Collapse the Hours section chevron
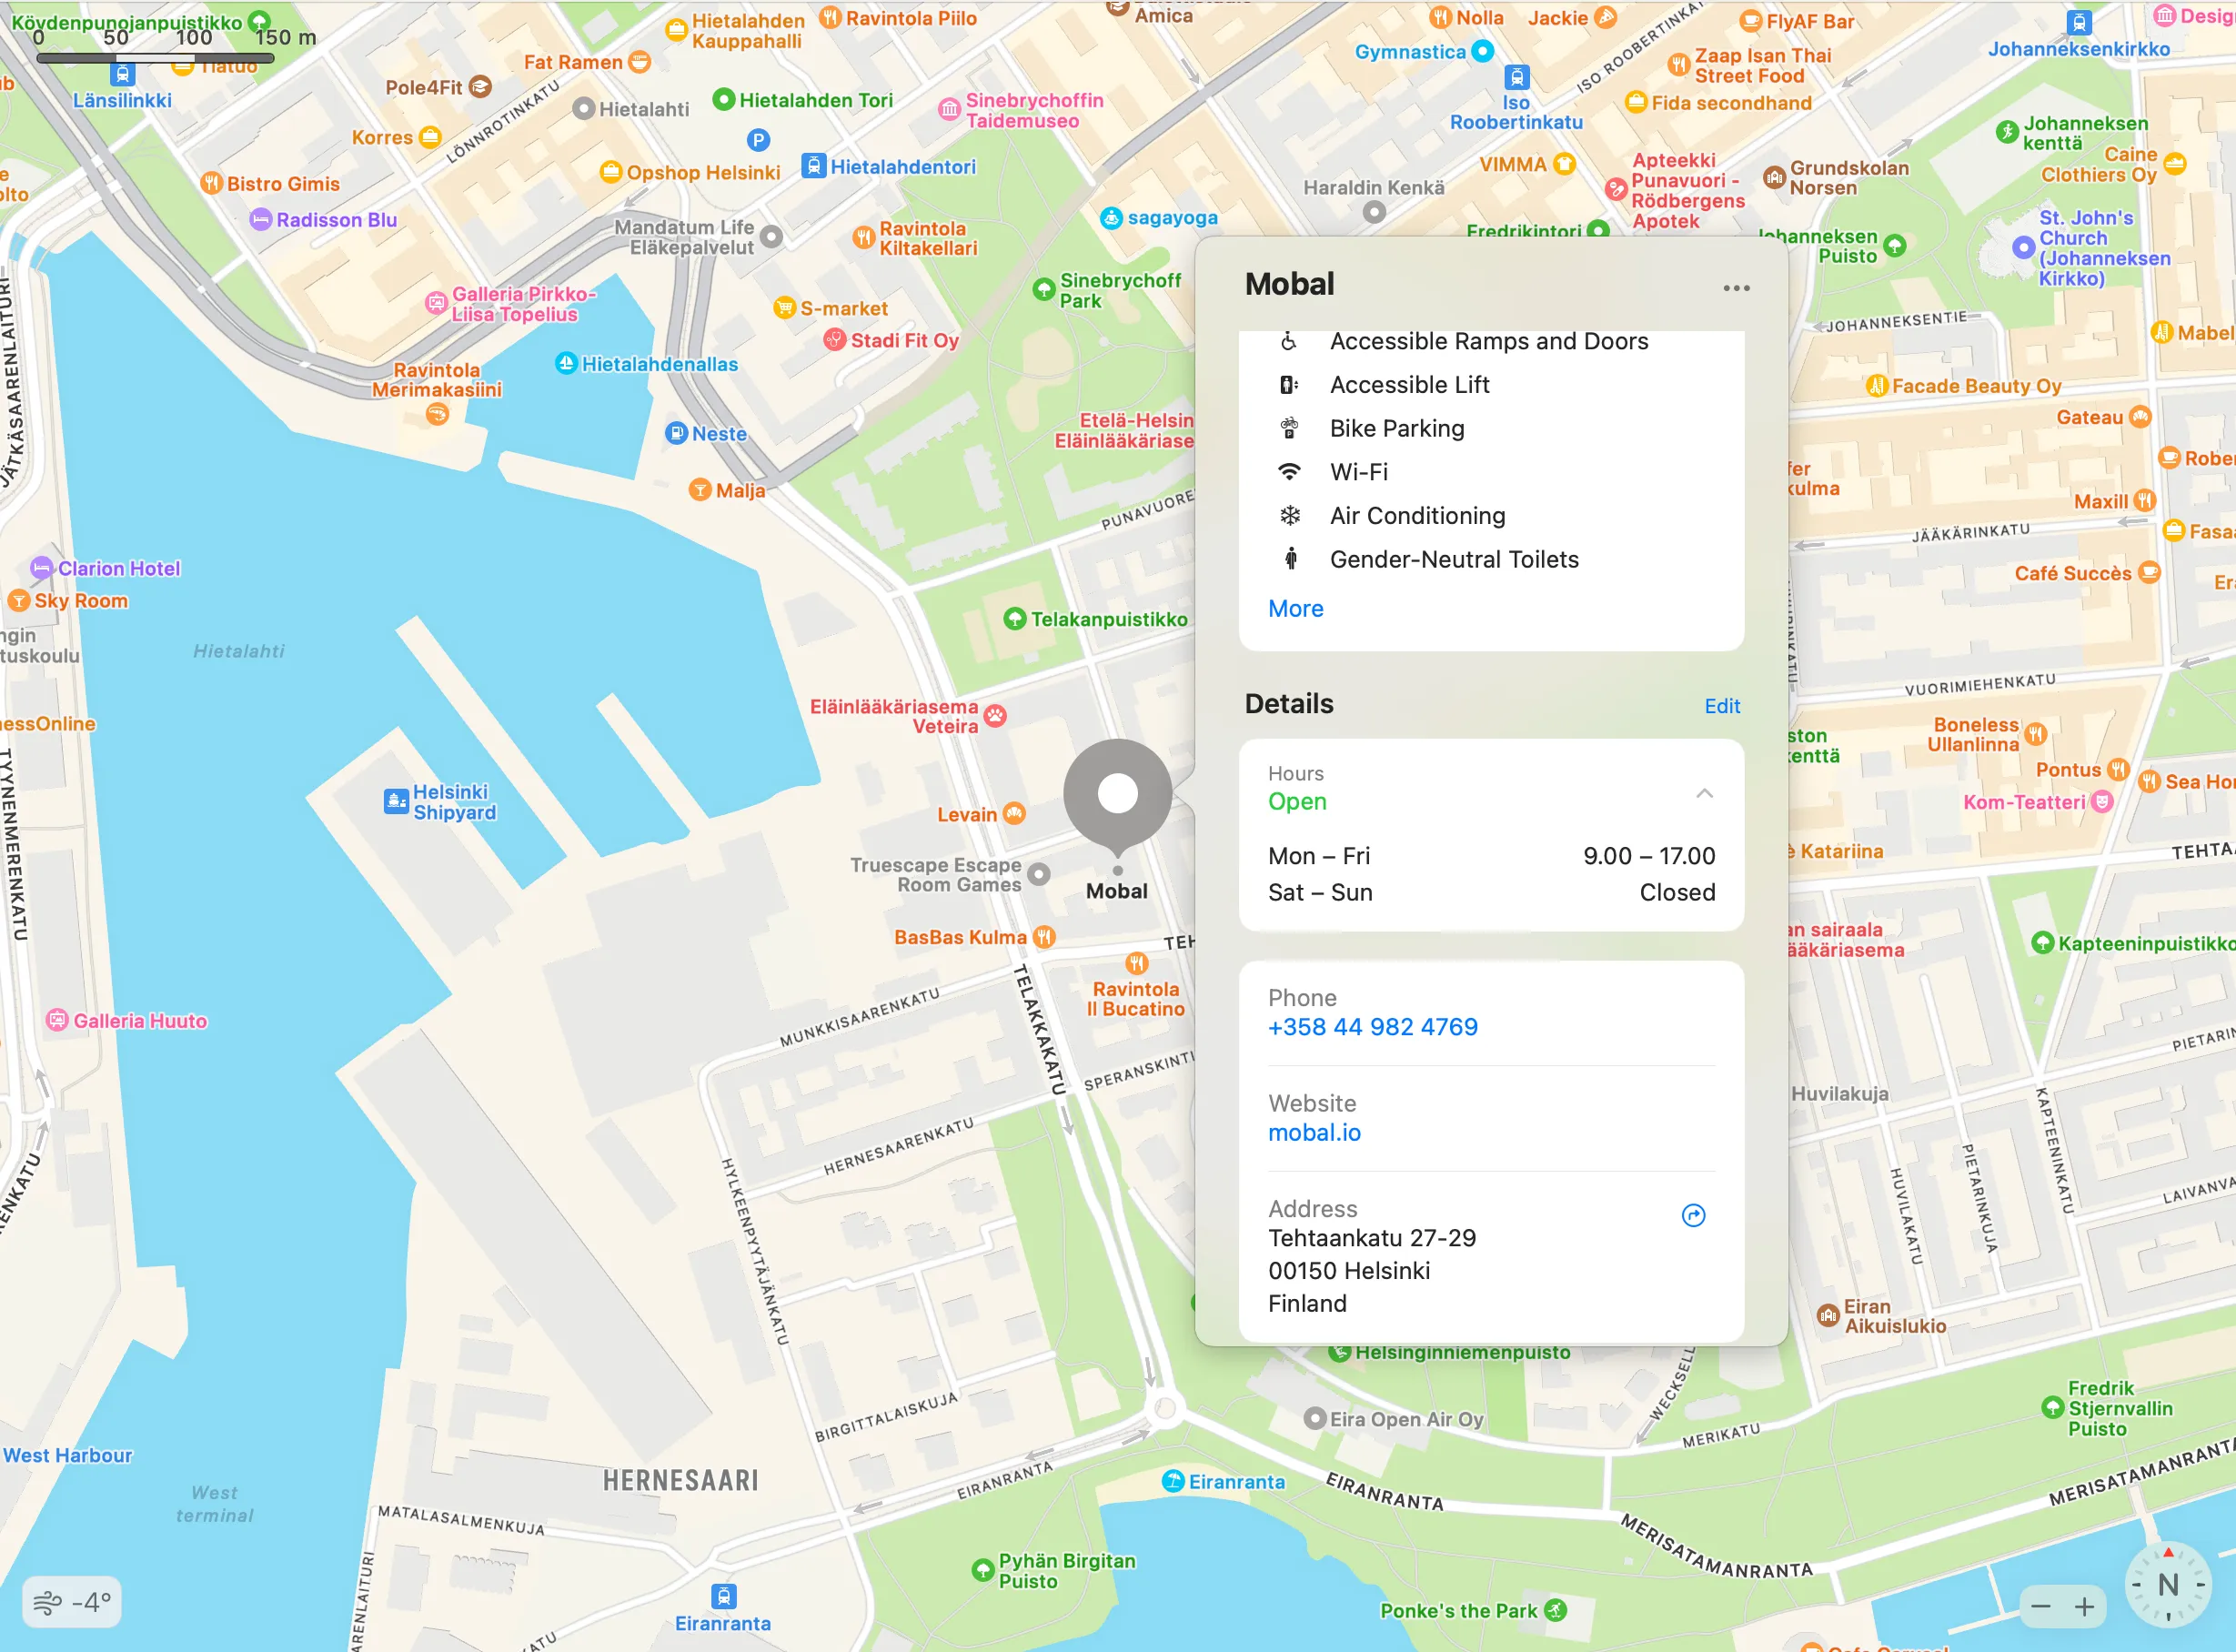 pos(1704,793)
